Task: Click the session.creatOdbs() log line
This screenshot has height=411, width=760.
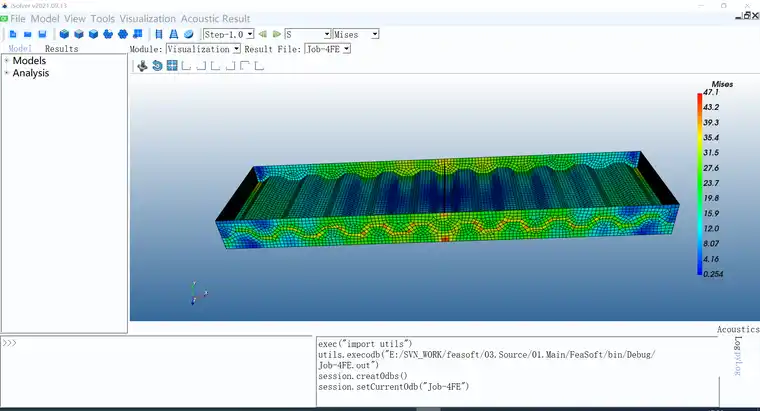Action: tap(363, 376)
